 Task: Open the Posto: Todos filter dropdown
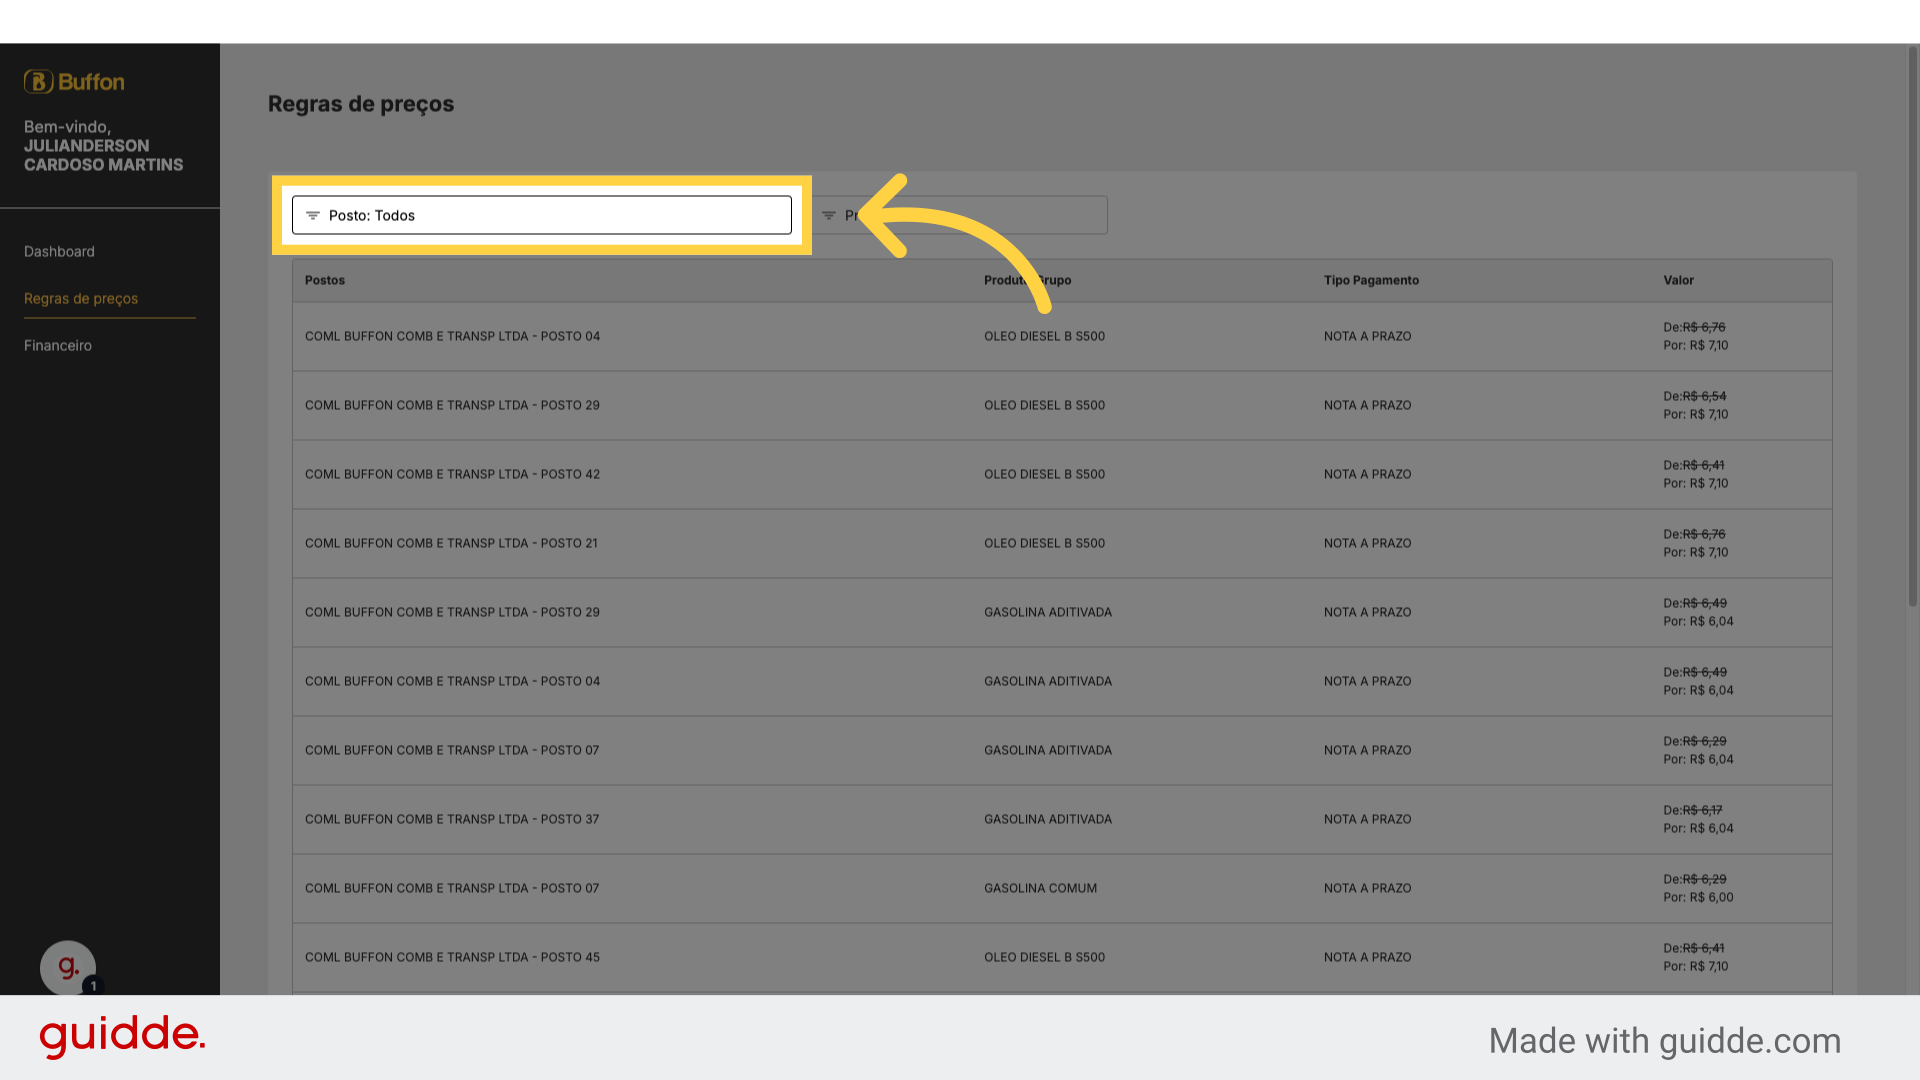pyautogui.click(x=542, y=215)
